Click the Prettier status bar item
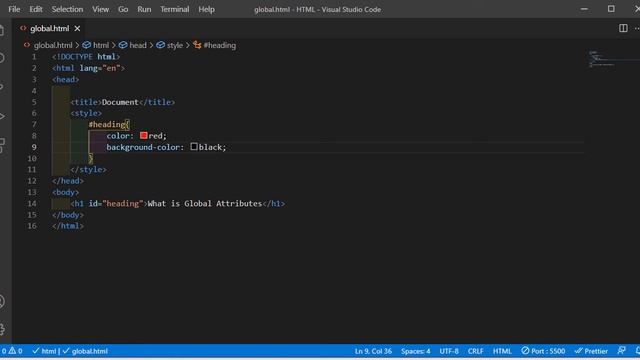This screenshot has height=360, width=640. [x=591, y=351]
